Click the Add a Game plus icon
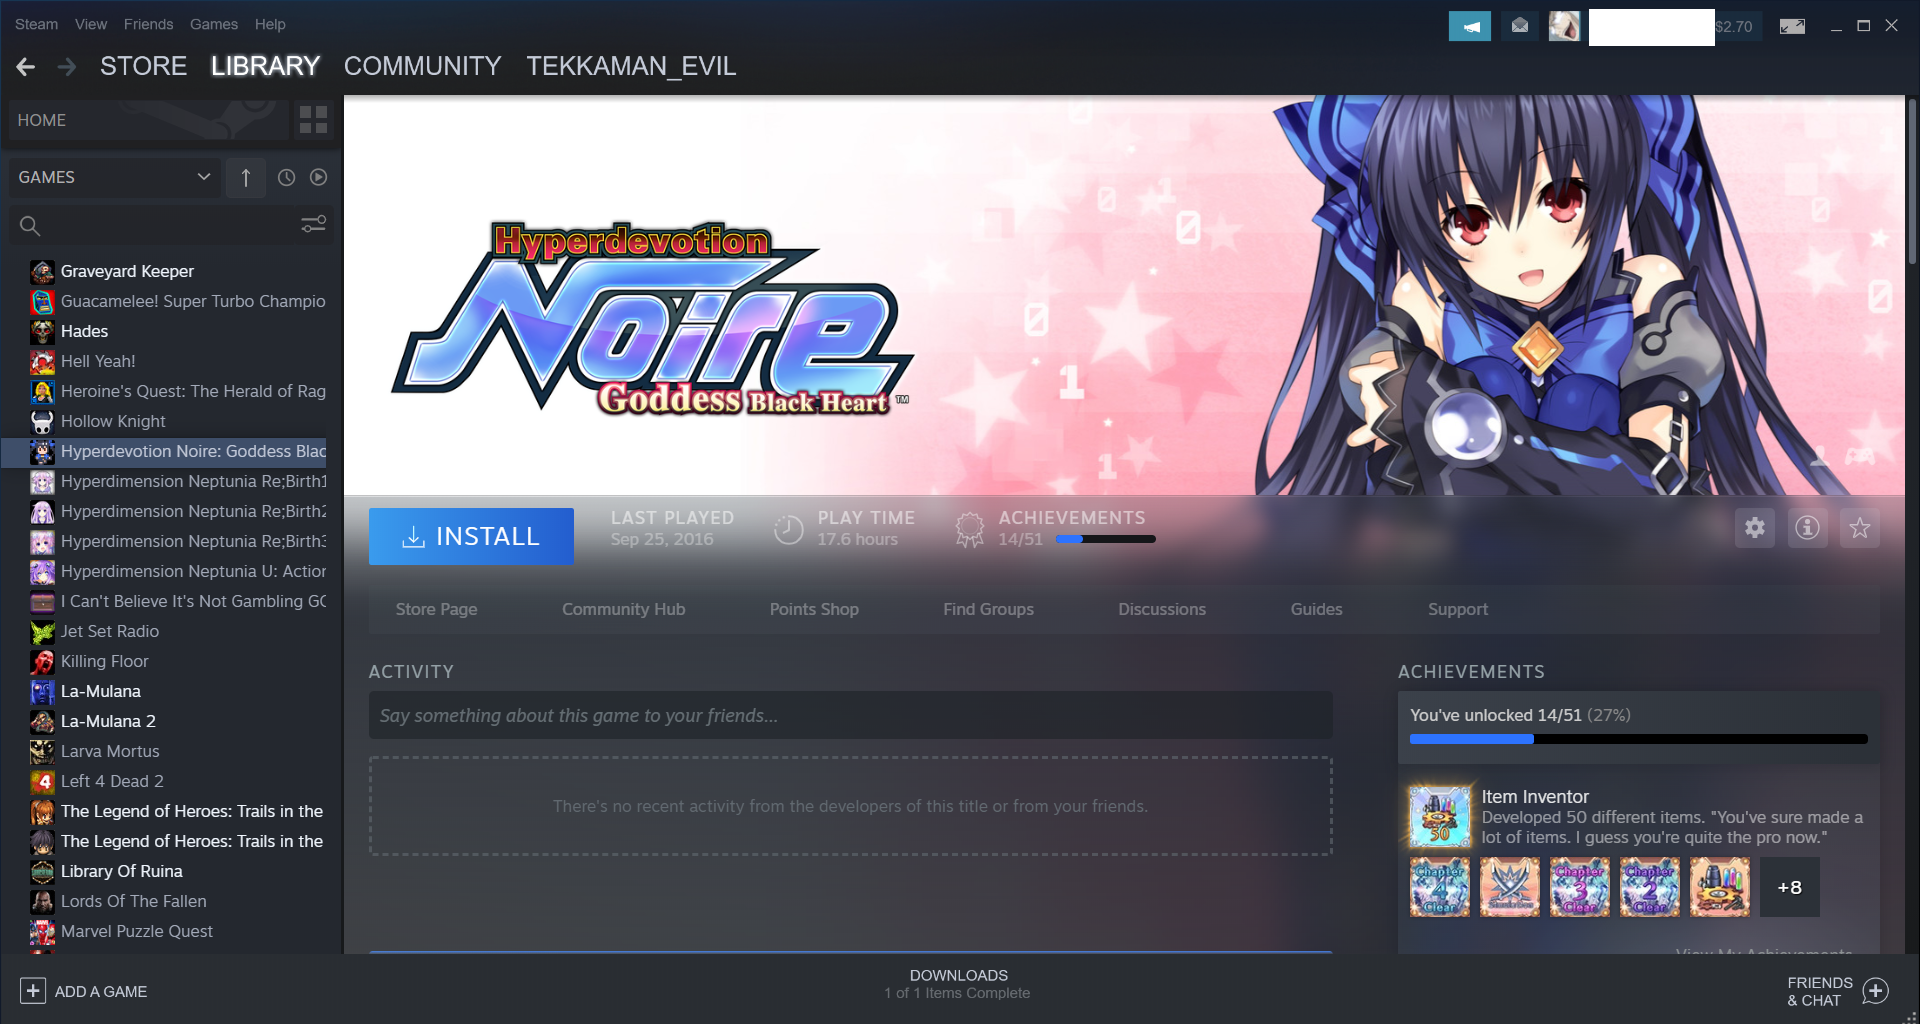Image resolution: width=1920 pixels, height=1024 pixels. point(33,991)
